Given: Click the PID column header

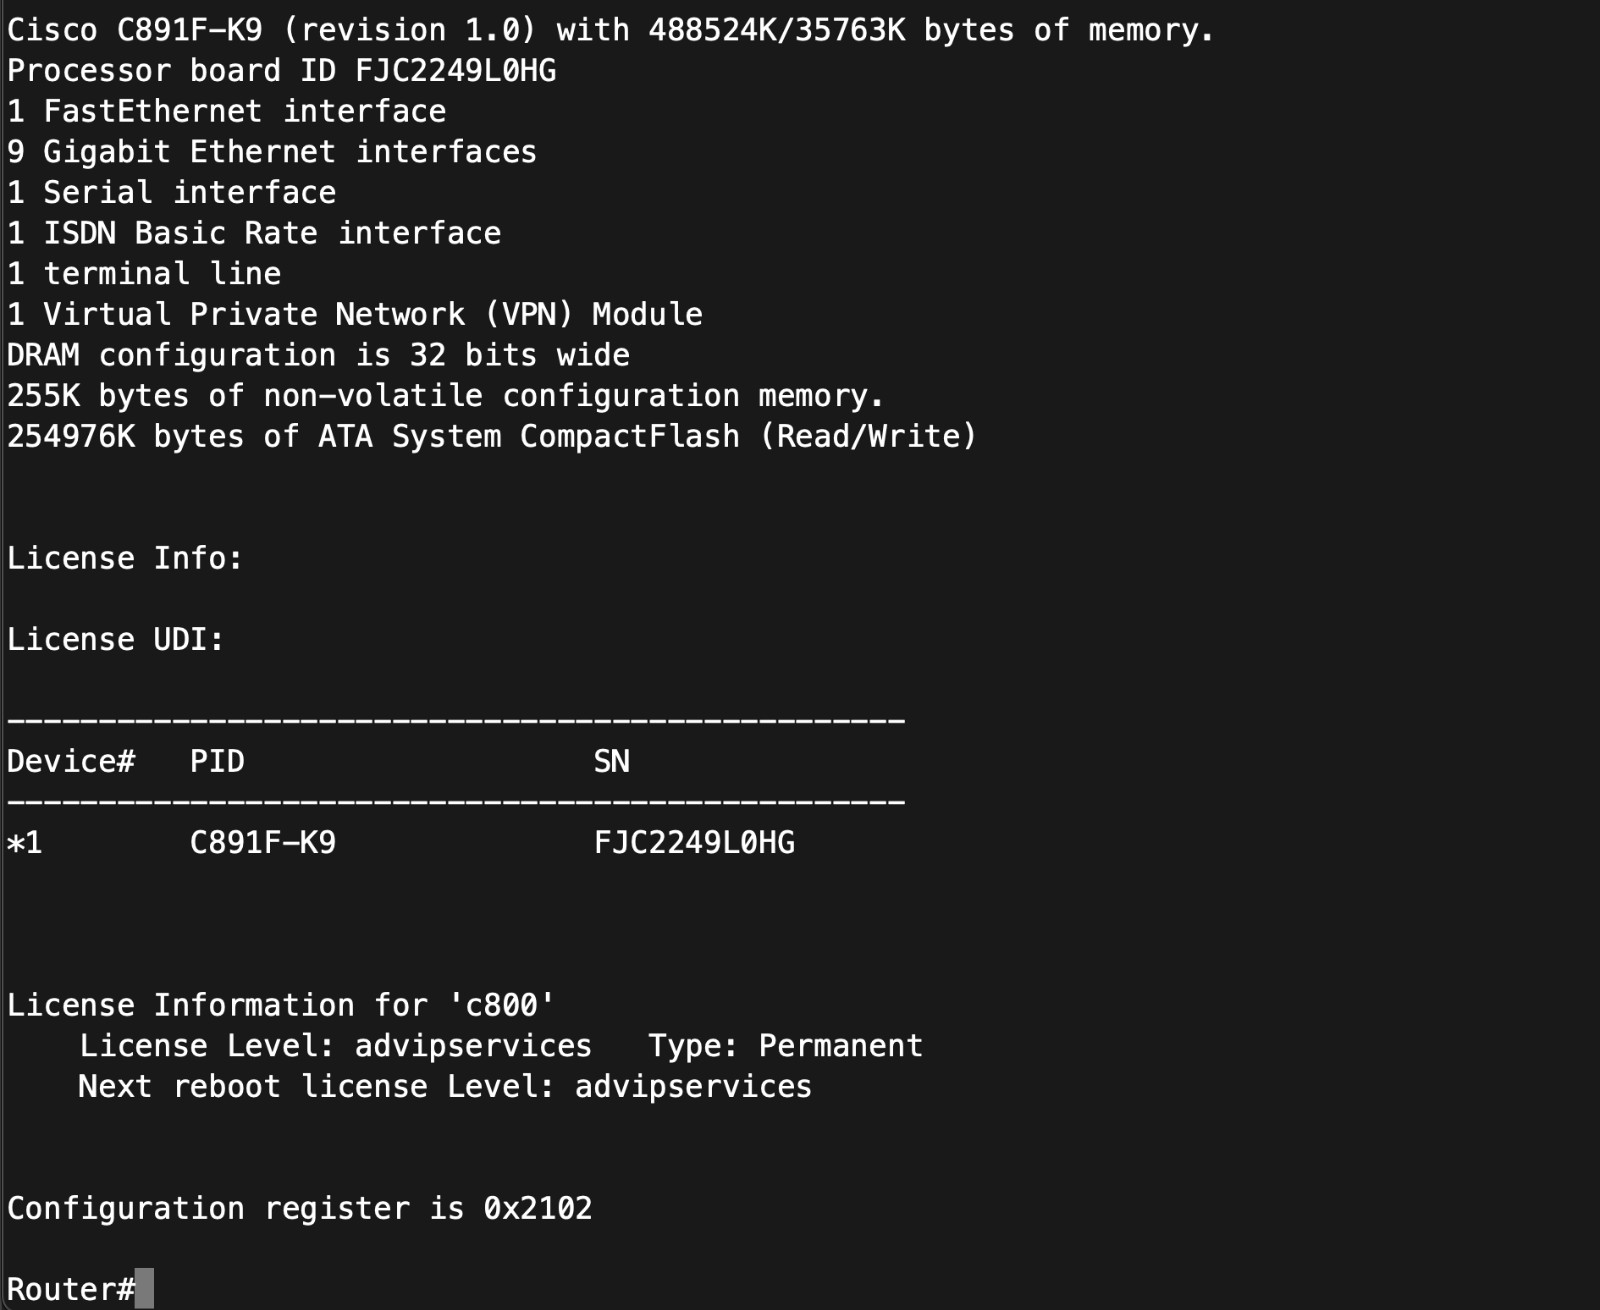Looking at the screenshot, I should pos(217,761).
